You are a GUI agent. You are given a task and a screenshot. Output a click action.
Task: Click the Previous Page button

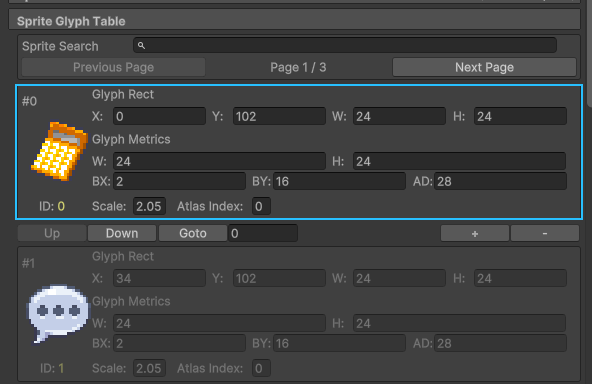(113, 67)
